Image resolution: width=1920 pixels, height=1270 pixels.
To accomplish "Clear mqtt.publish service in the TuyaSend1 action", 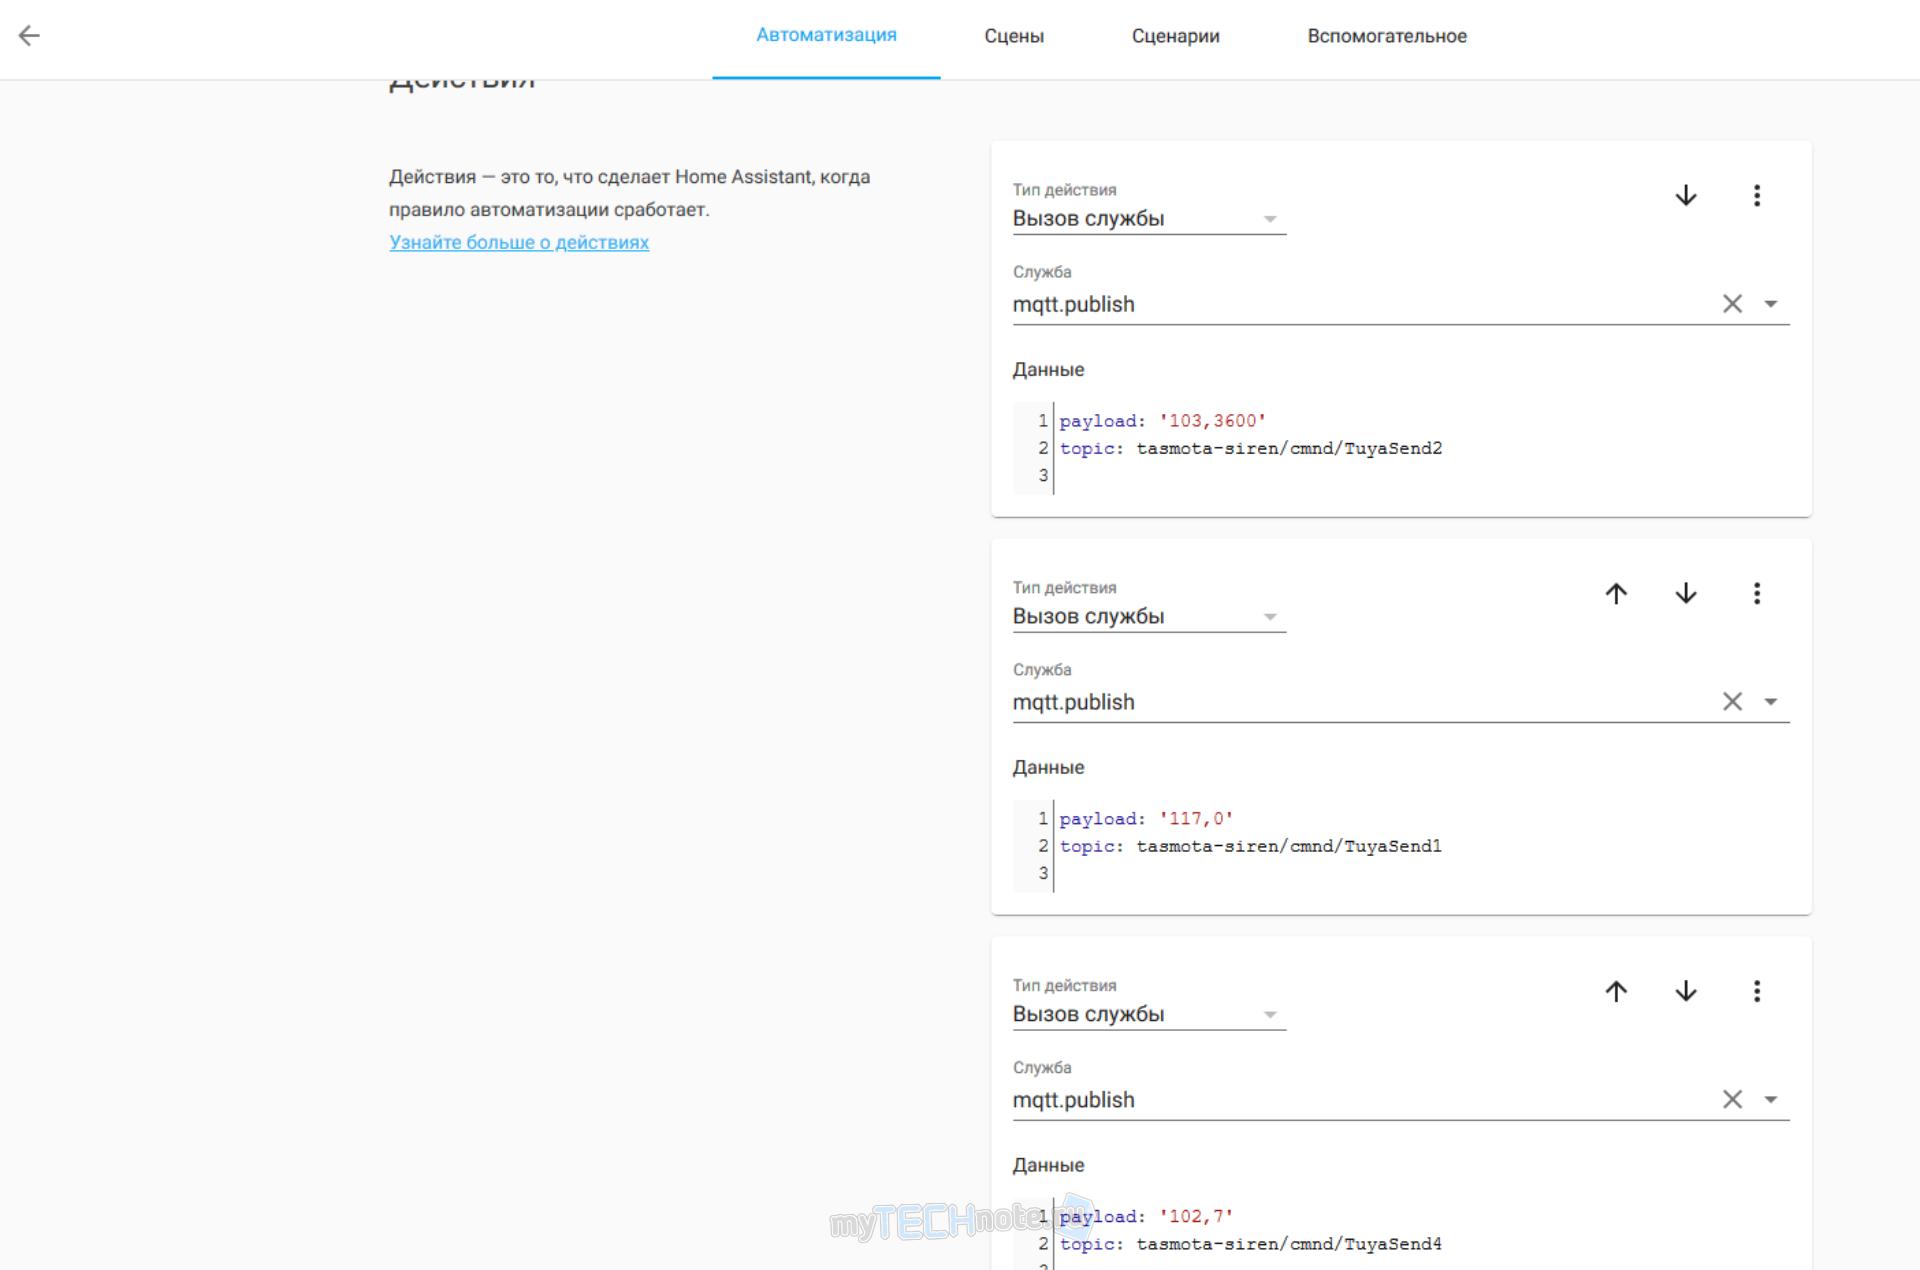I will 1732,702.
